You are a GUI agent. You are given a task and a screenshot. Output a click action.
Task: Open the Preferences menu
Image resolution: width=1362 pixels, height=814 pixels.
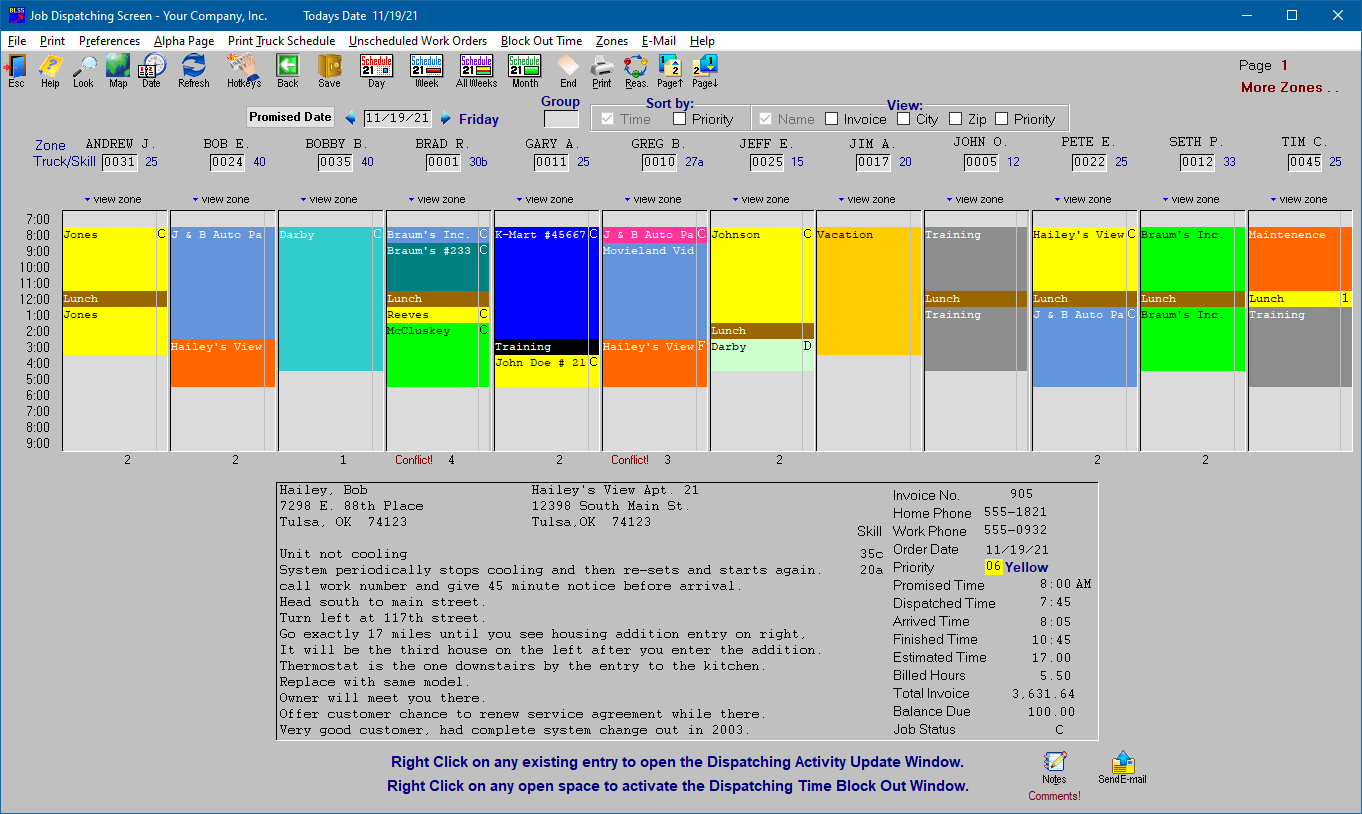[x=109, y=41]
